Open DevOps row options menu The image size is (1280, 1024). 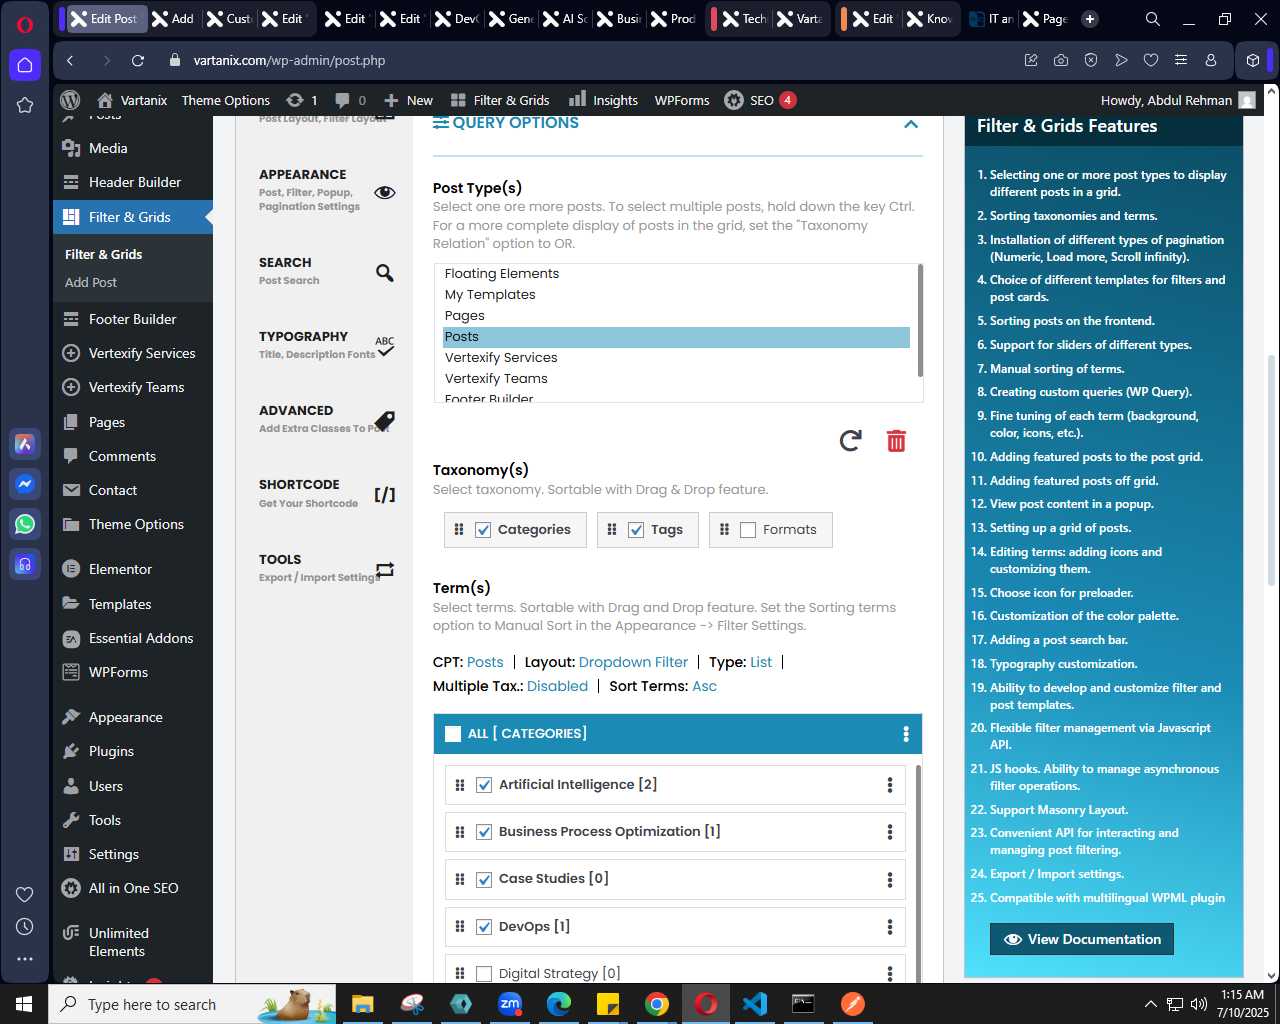(889, 927)
